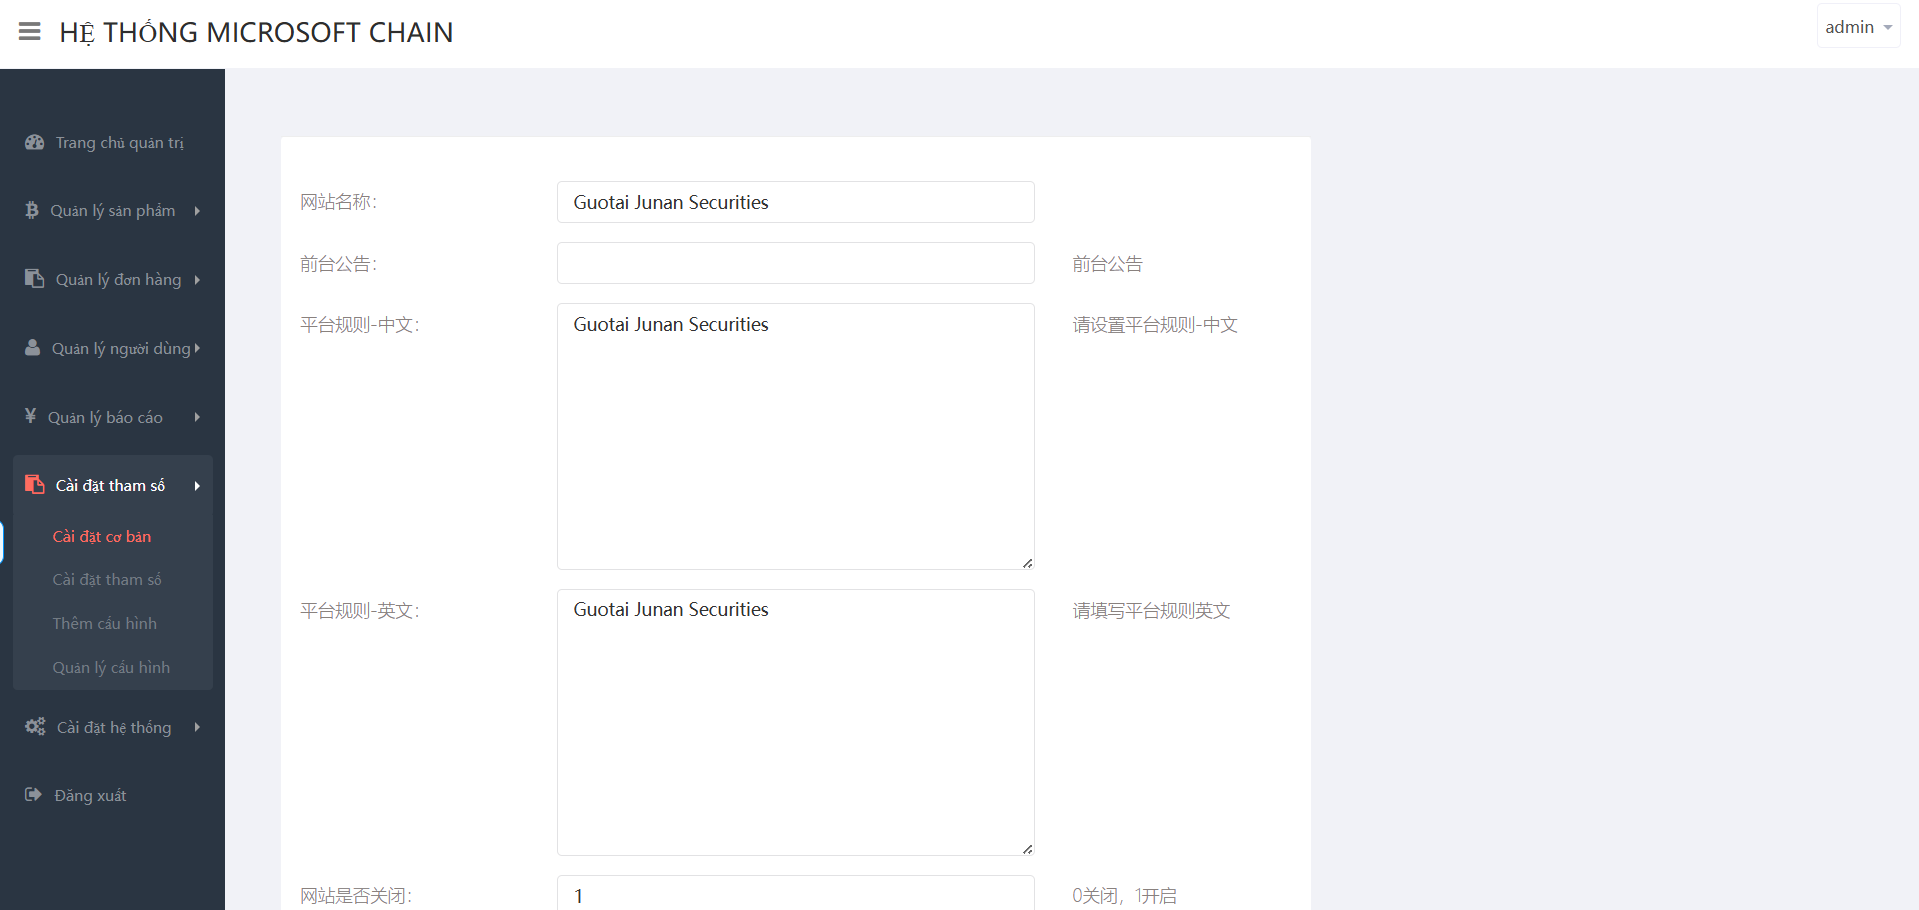1919x910 pixels.
Task: Go to Thêm cấu hình
Action: point(105,624)
